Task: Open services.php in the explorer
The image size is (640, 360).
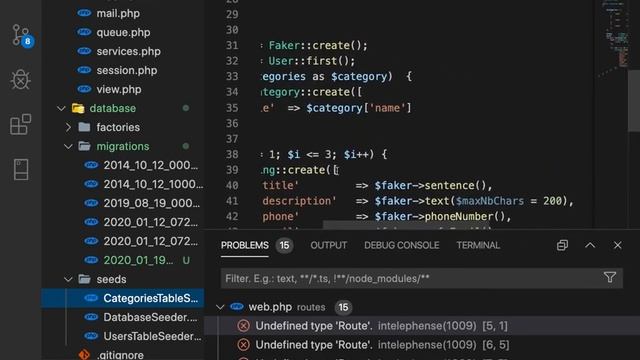Action: coord(129,51)
